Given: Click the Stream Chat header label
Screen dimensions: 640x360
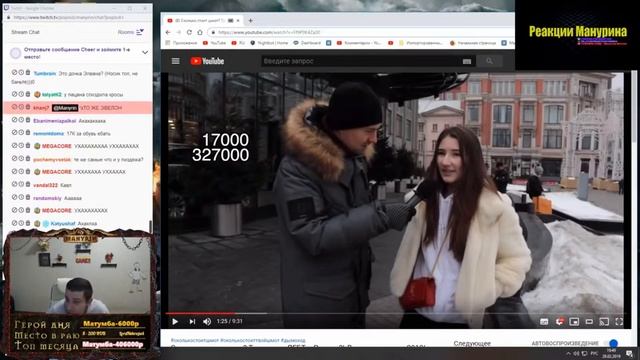Looking at the screenshot, I should [25, 32].
